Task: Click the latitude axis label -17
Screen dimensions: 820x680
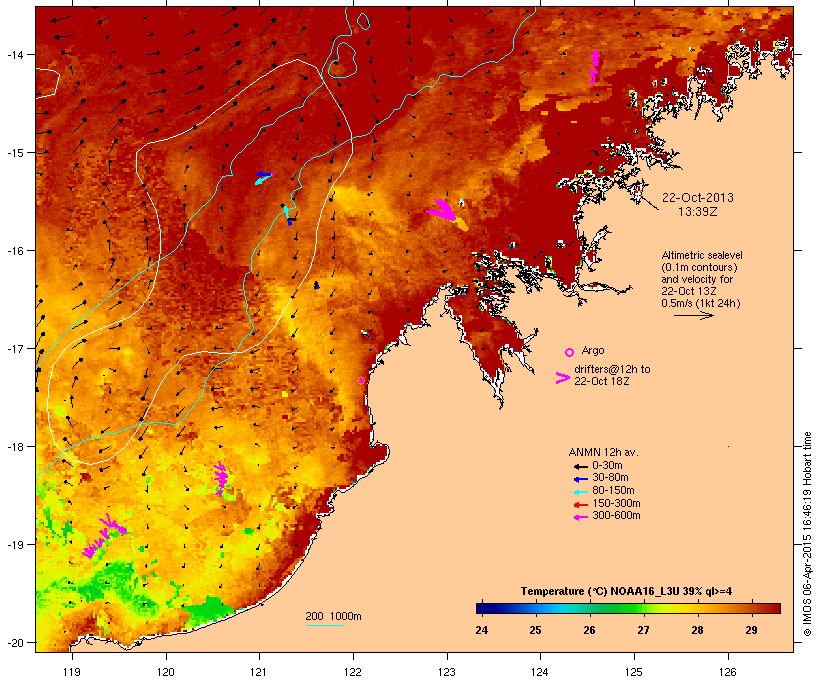Action: click(14, 348)
